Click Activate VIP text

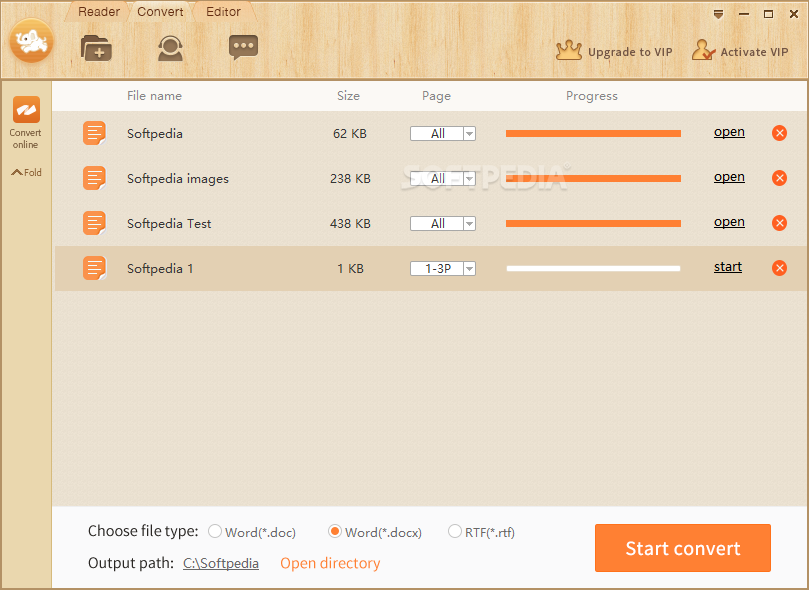[x=754, y=52]
